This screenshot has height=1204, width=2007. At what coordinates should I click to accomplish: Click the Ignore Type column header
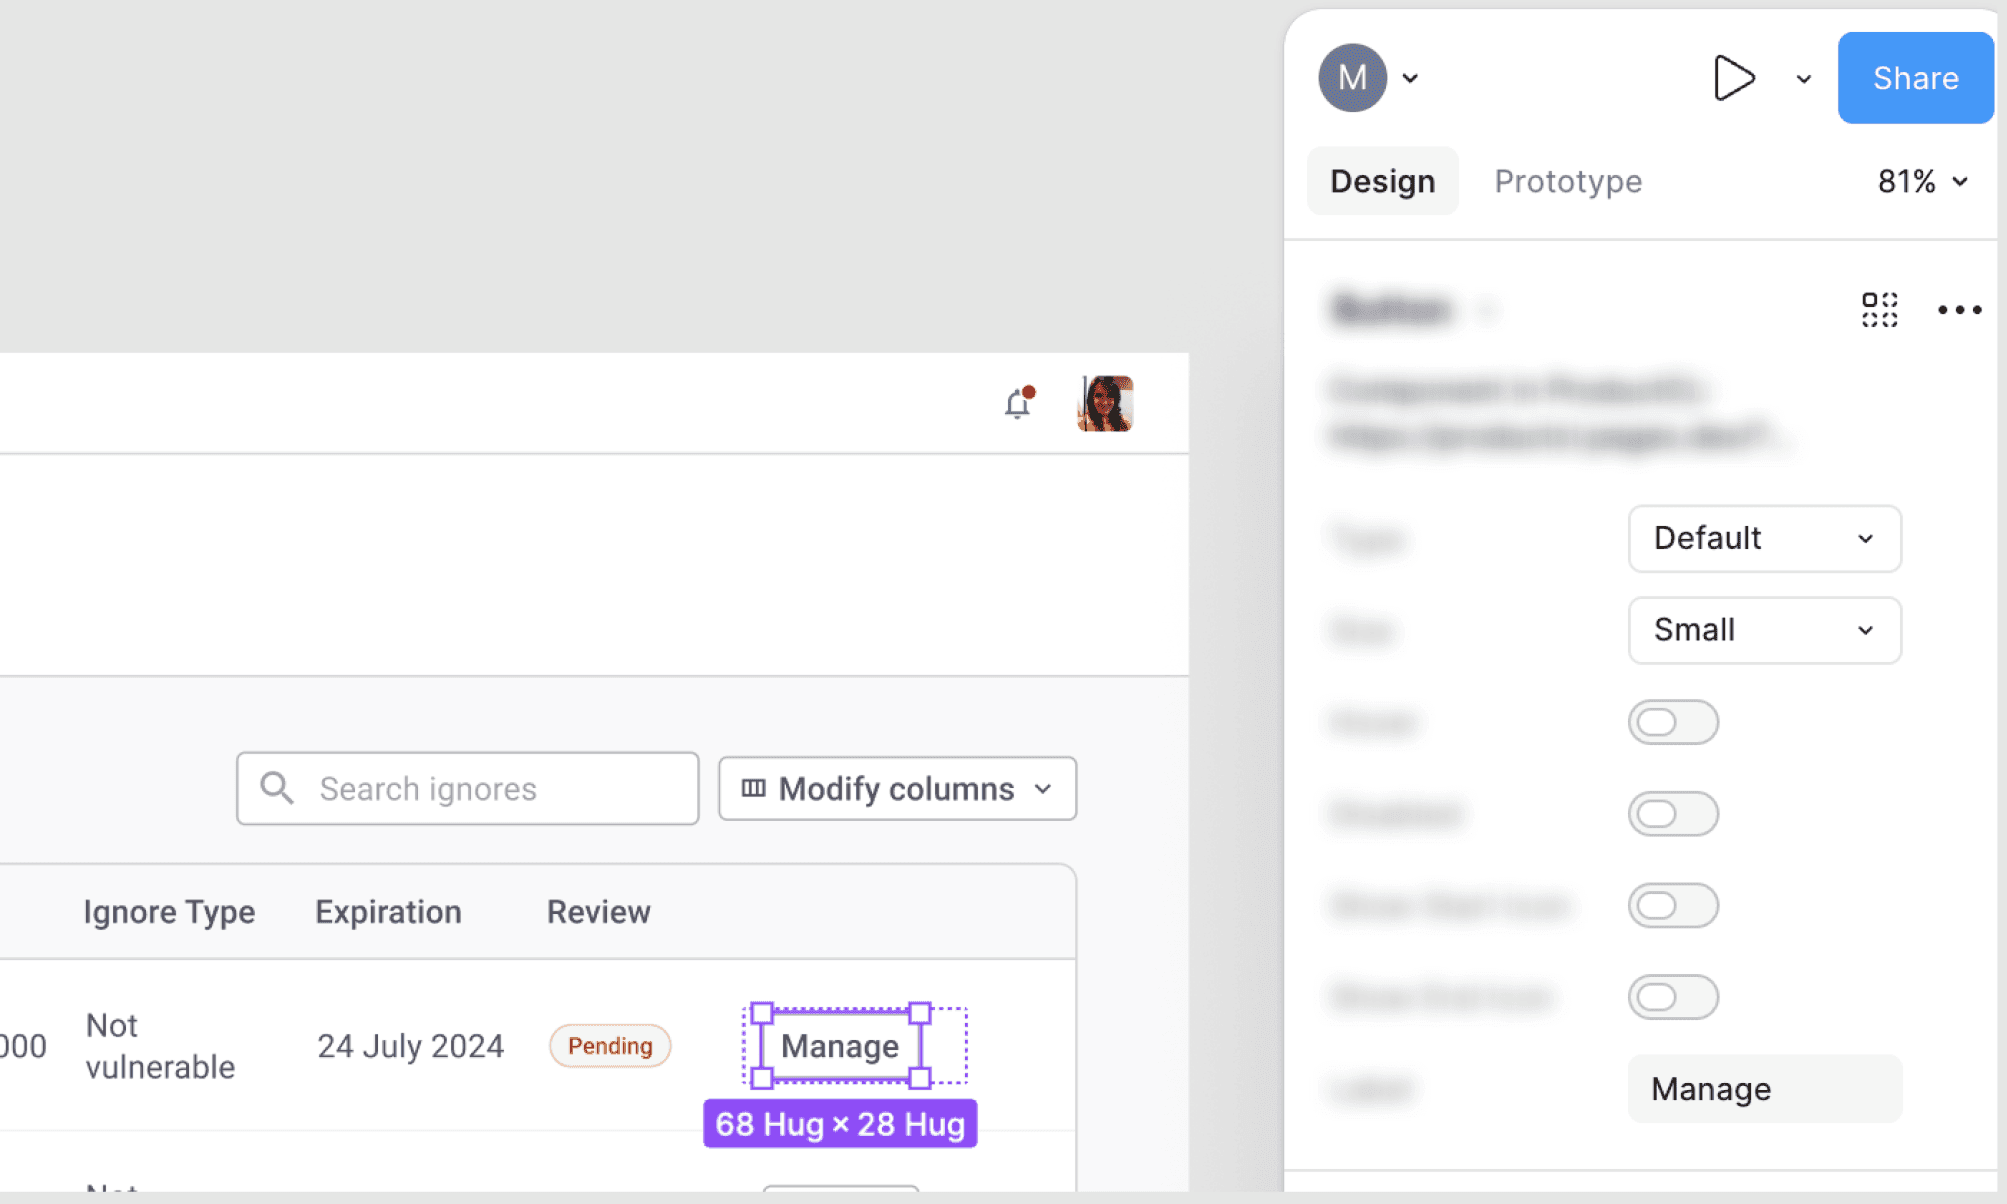tap(169, 912)
